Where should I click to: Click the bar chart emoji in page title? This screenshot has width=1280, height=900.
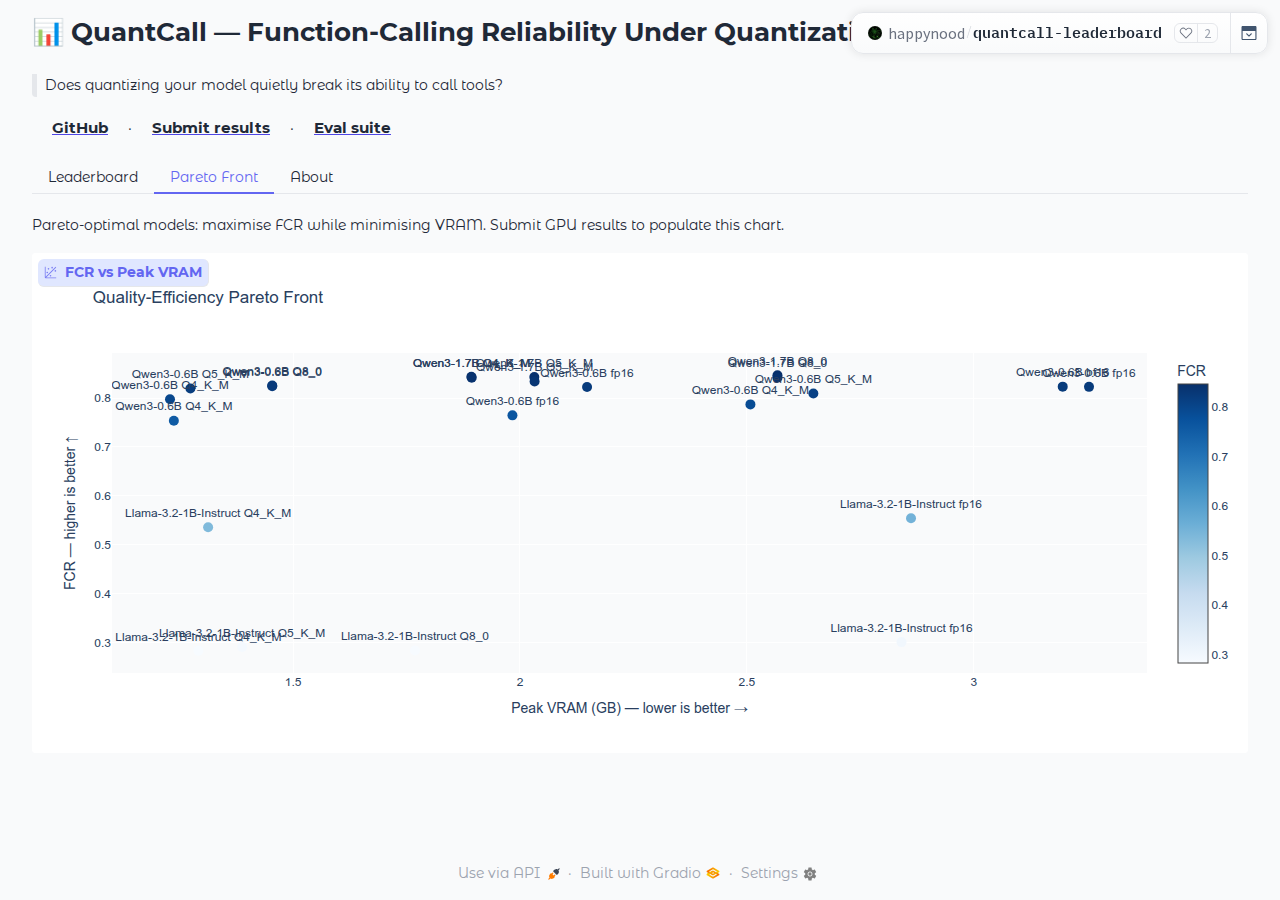tap(48, 32)
